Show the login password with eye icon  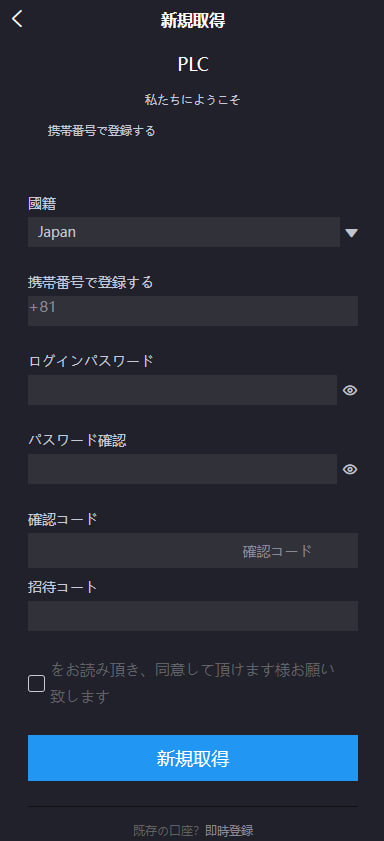[350, 390]
